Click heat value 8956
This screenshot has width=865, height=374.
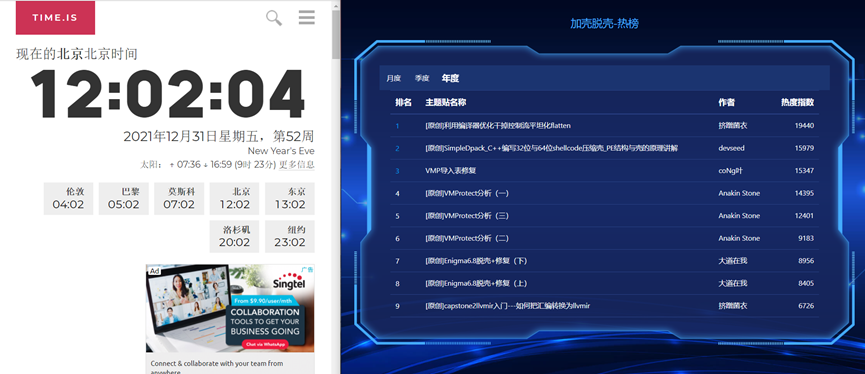806,261
